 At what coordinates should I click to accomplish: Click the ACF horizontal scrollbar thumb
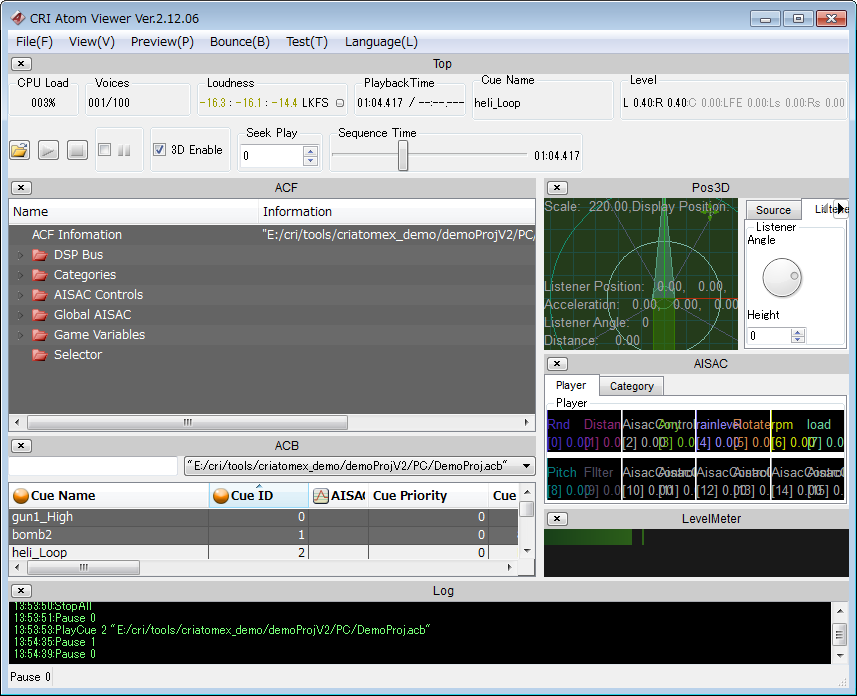(x=187, y=422)
